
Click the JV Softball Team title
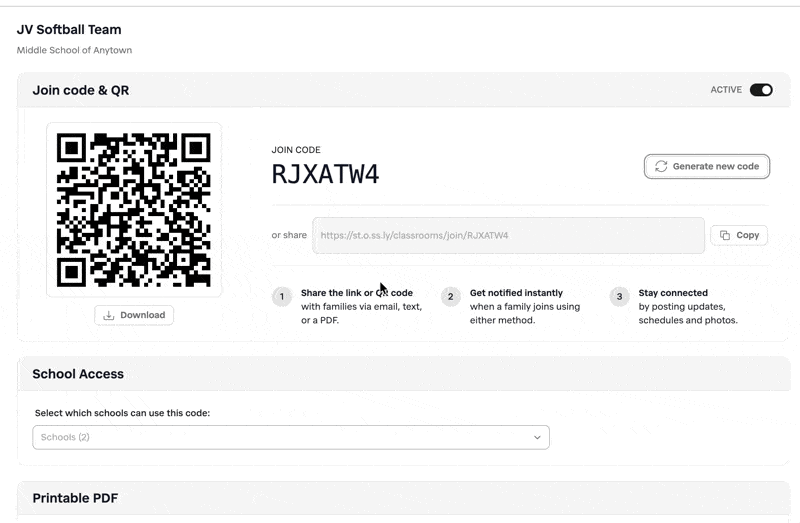coord(69,30)
